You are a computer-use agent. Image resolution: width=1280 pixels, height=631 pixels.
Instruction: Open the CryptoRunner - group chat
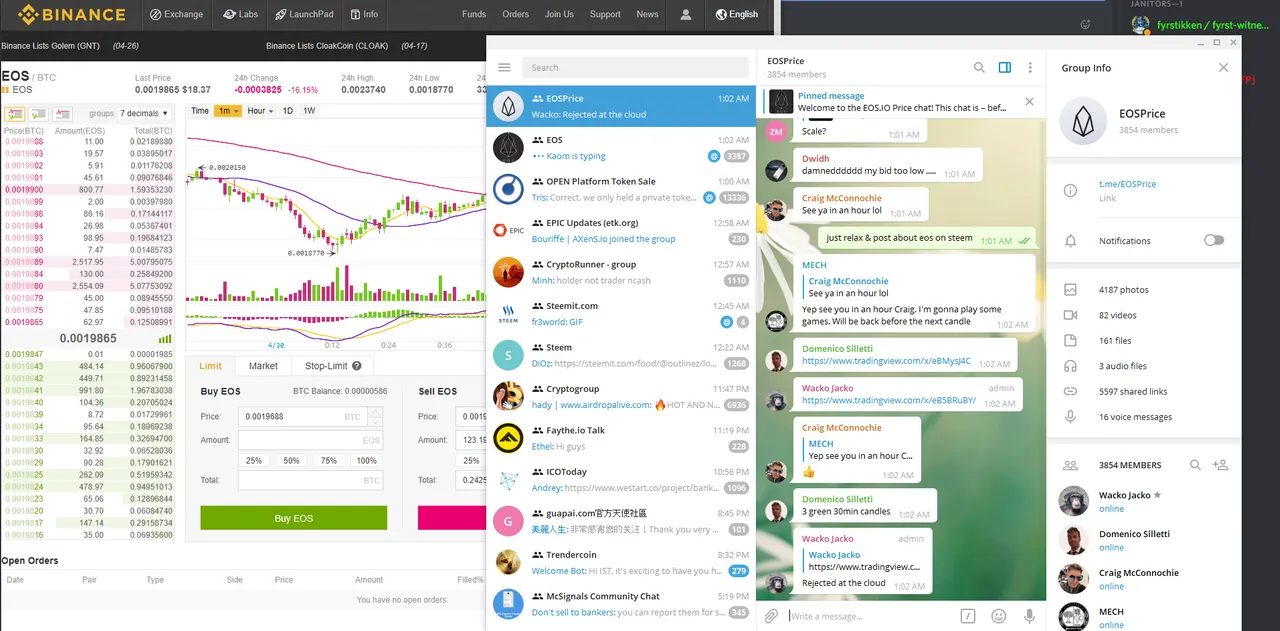tap(621, 272)
